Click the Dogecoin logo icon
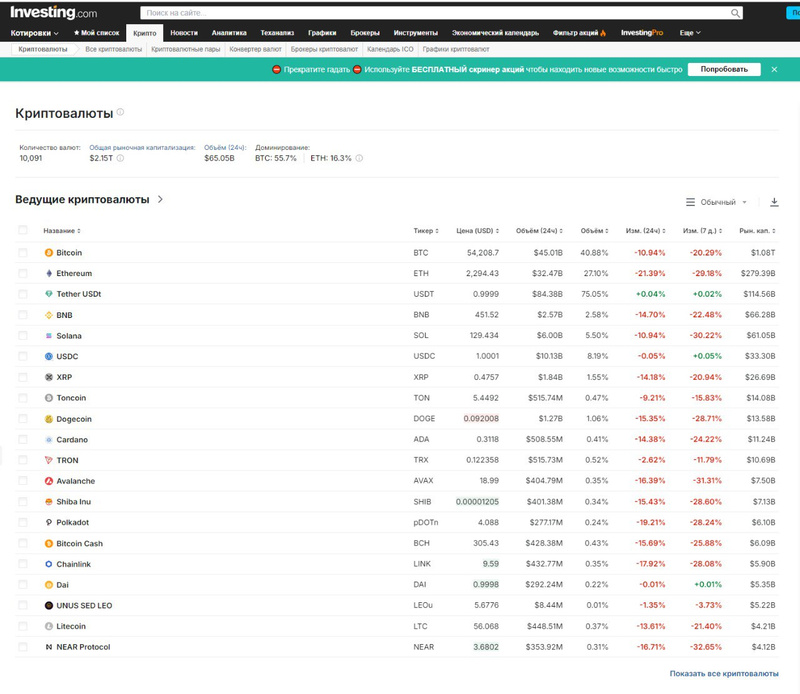Screen dimensions: 800x694 coord(48,418)
